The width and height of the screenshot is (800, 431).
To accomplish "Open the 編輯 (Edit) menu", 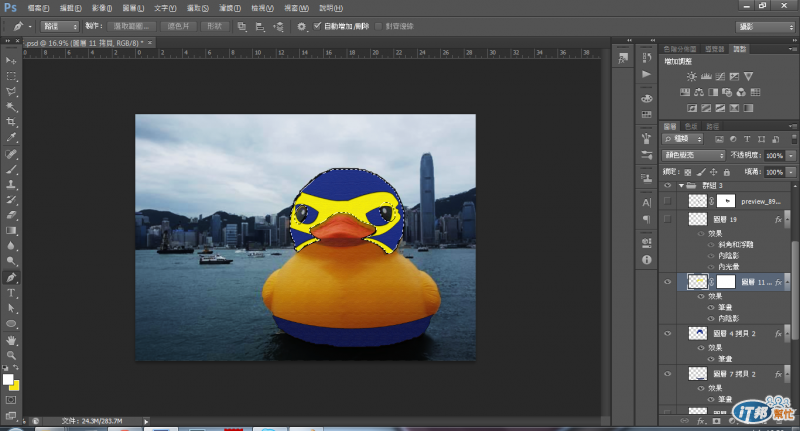I will (x=70, y=8).
